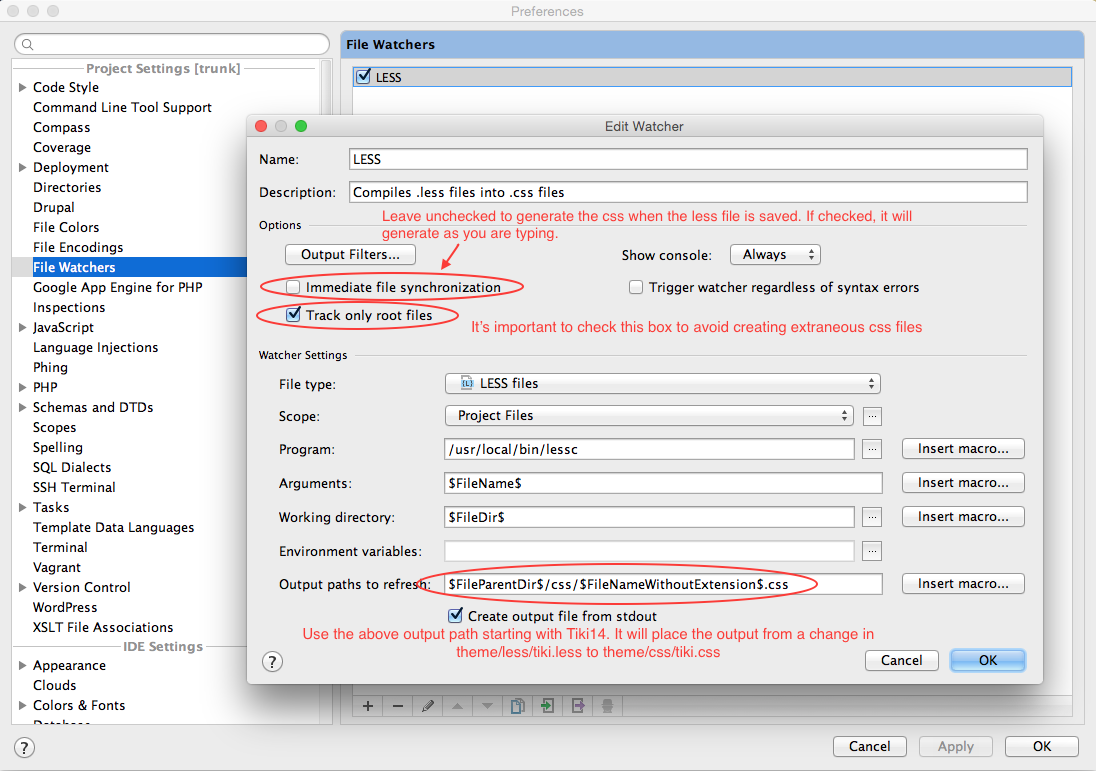Image resolution: width=1096 pixels, height=771 pixels.
Task: Click the search magnifier icon in Preferences
Action: pyautogui.click(x=28, y=45)
